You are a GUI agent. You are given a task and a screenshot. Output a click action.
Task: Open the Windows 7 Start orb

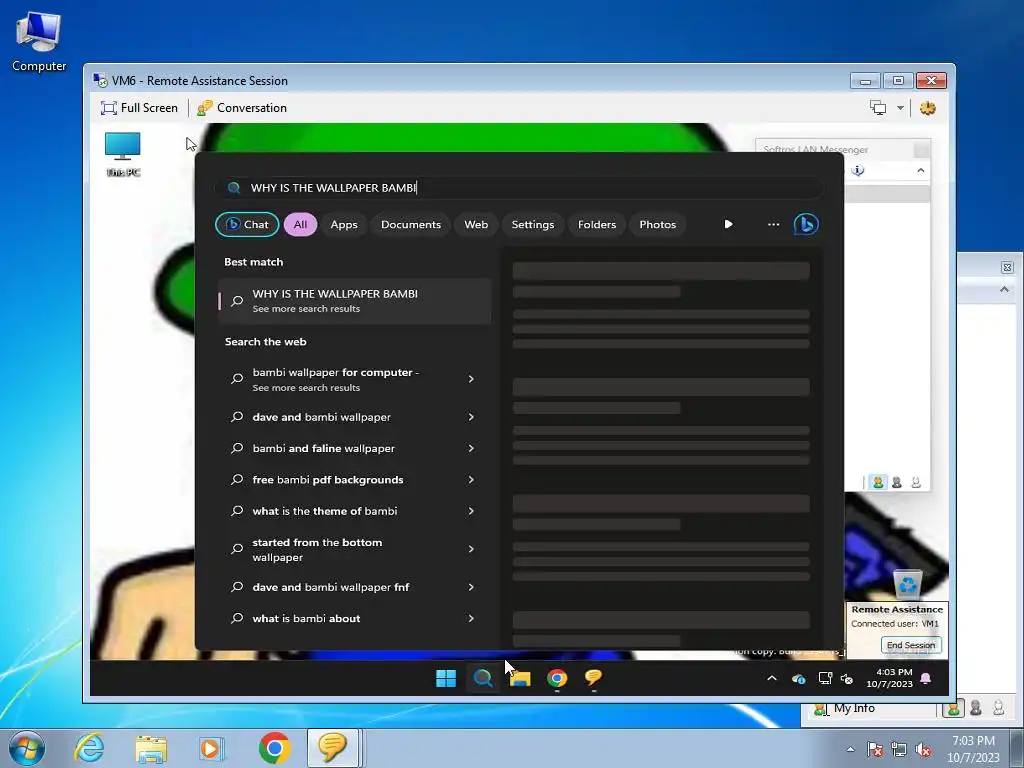click(27, 748)
